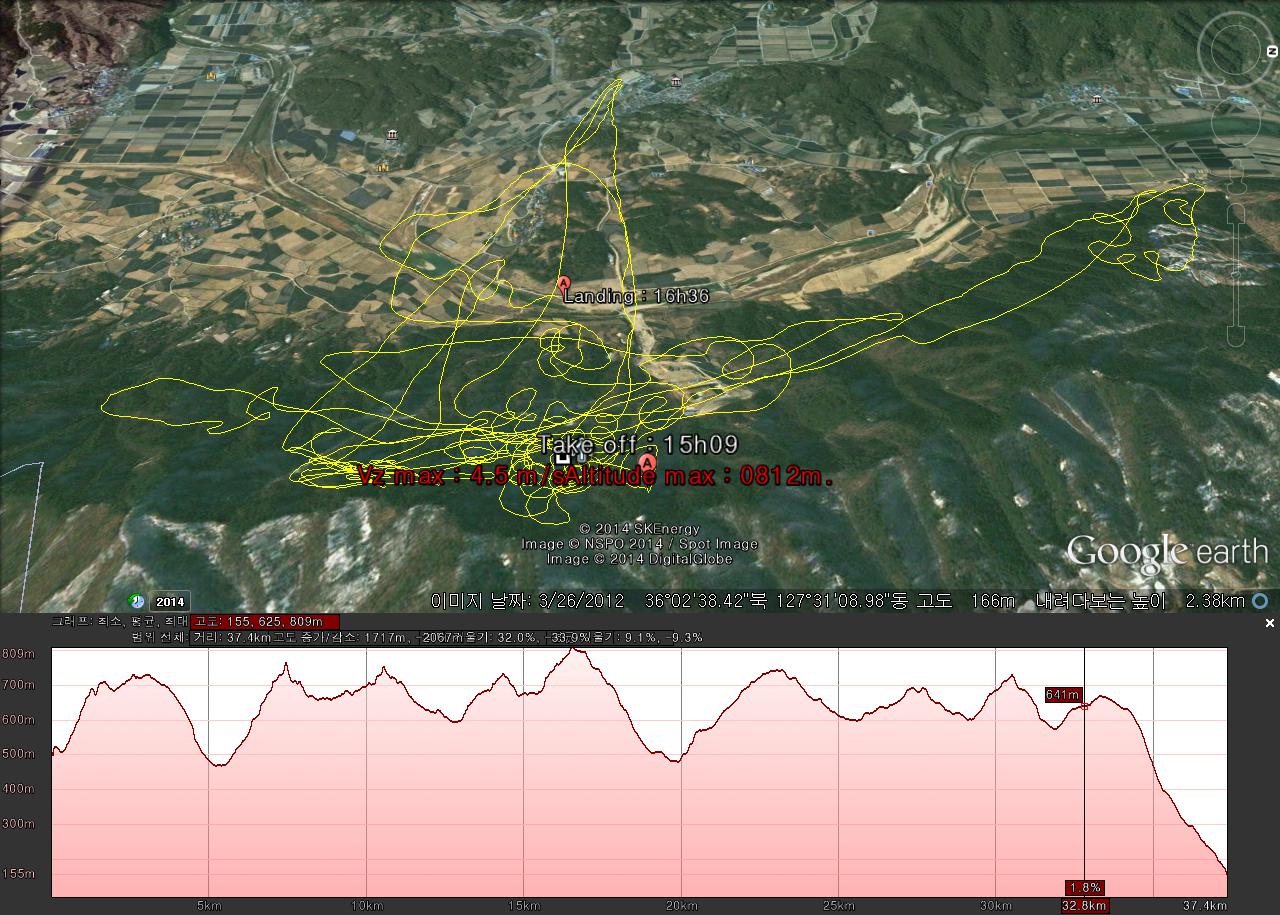Click the range totals '37.4km' distance value

tap(249, 637)
